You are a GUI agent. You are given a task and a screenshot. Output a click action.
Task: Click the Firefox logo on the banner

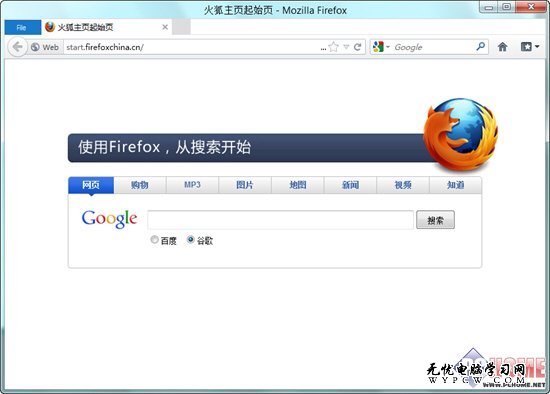point(460,135)
